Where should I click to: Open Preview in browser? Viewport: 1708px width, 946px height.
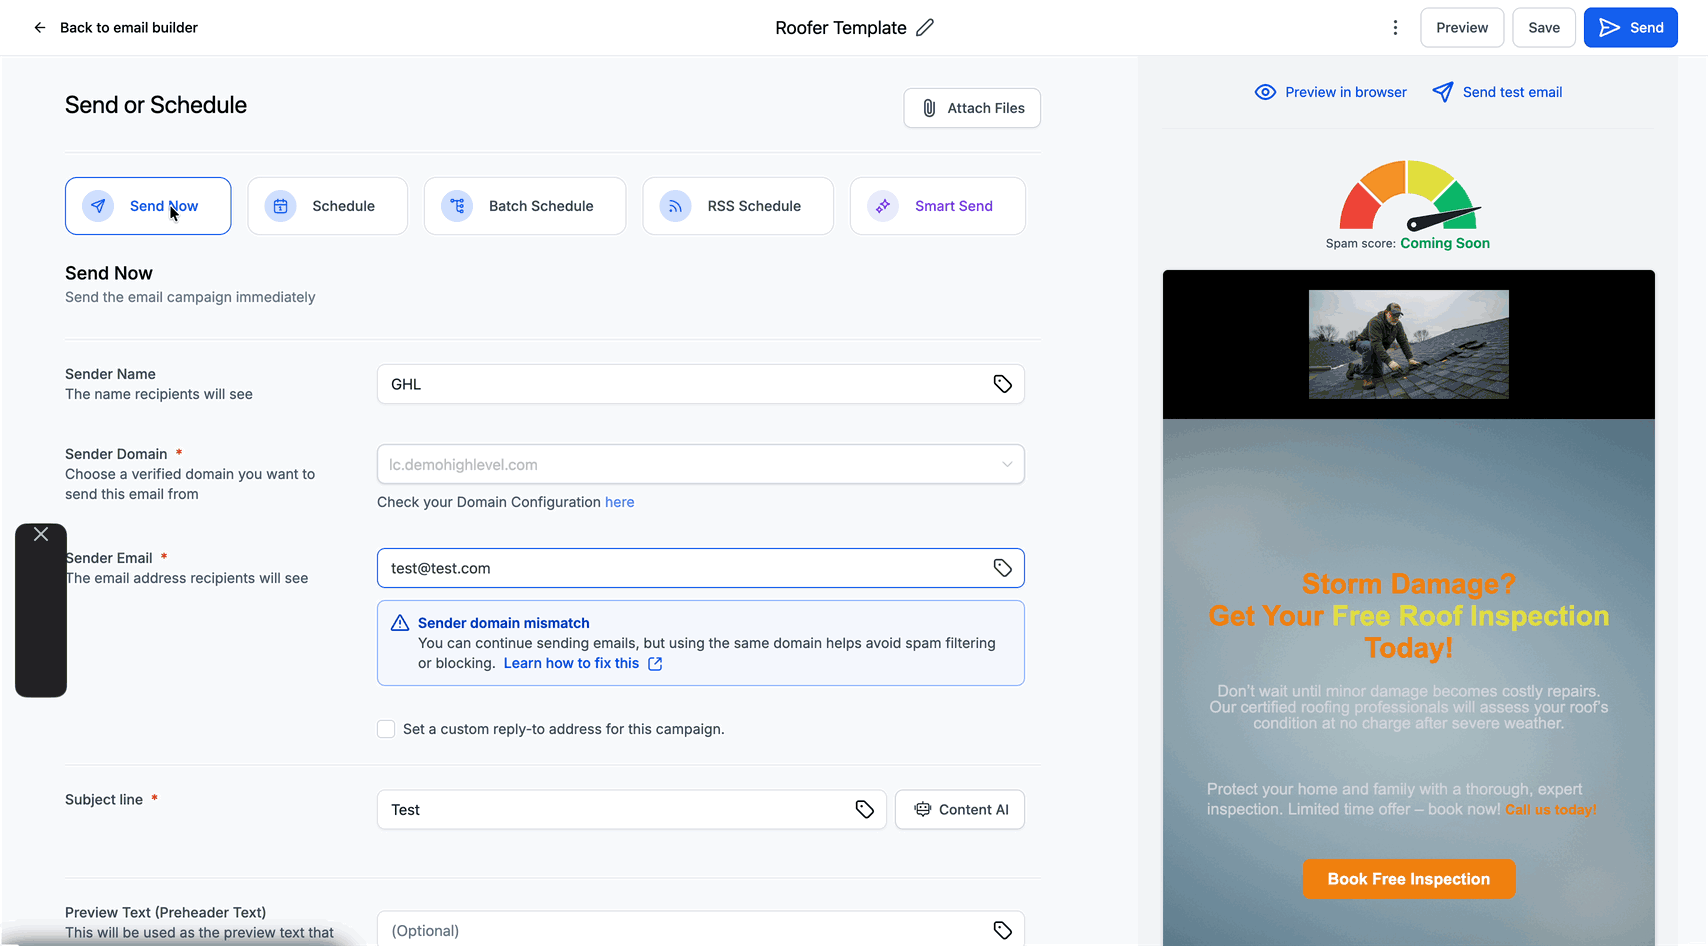coord(1331,92)
